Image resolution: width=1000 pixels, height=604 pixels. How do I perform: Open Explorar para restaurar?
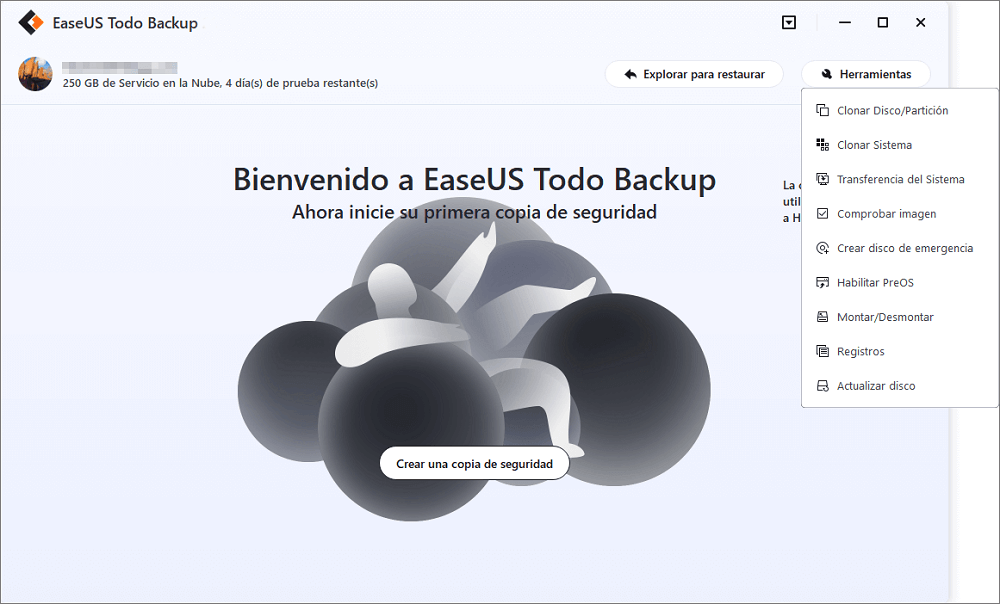click(x=694, y=74)
